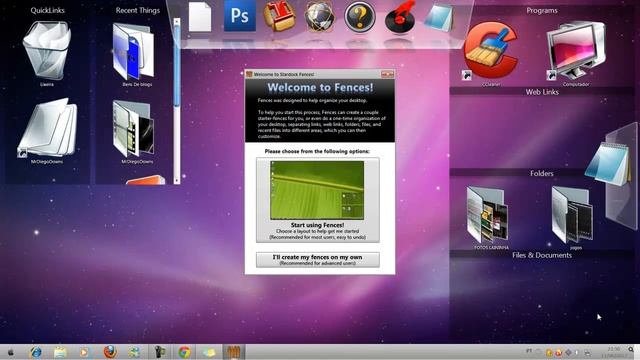Click the blank document icon in top dock

[x=200, y=17]
